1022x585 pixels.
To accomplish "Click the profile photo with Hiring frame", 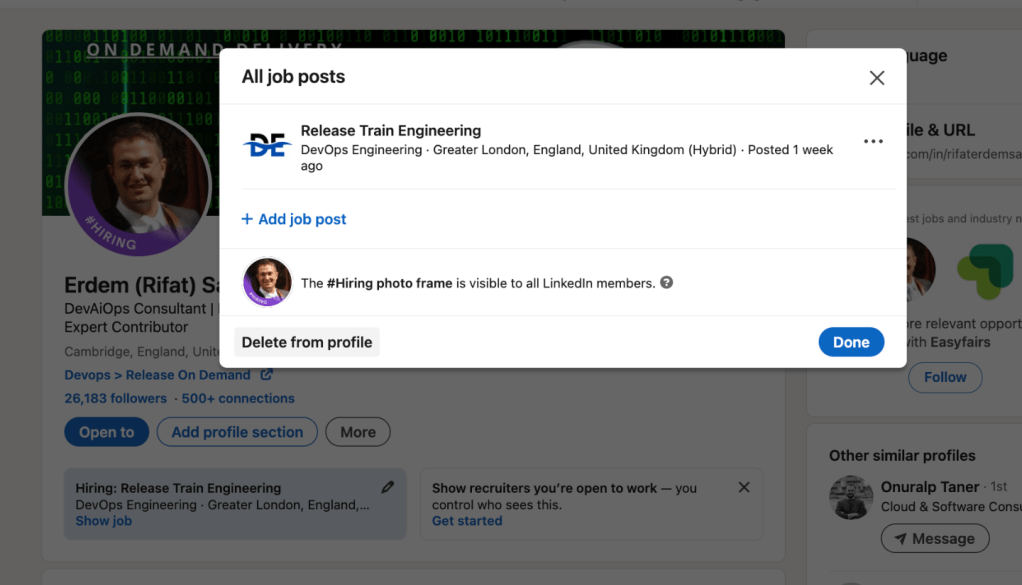I will (x=138, y=185).
